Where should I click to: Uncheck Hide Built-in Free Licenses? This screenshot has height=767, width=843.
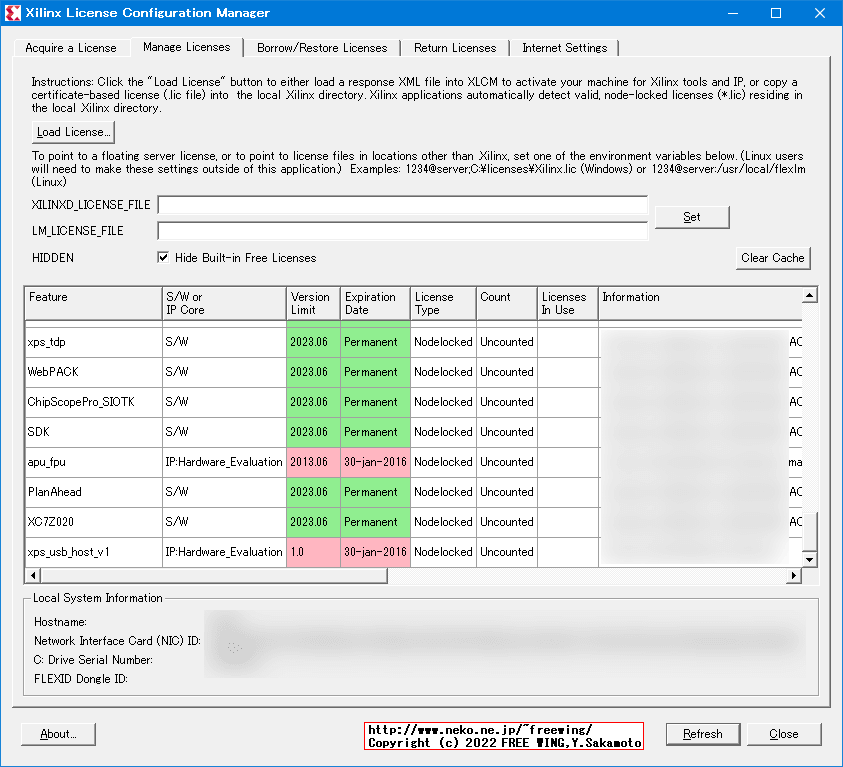coord(163,257)
